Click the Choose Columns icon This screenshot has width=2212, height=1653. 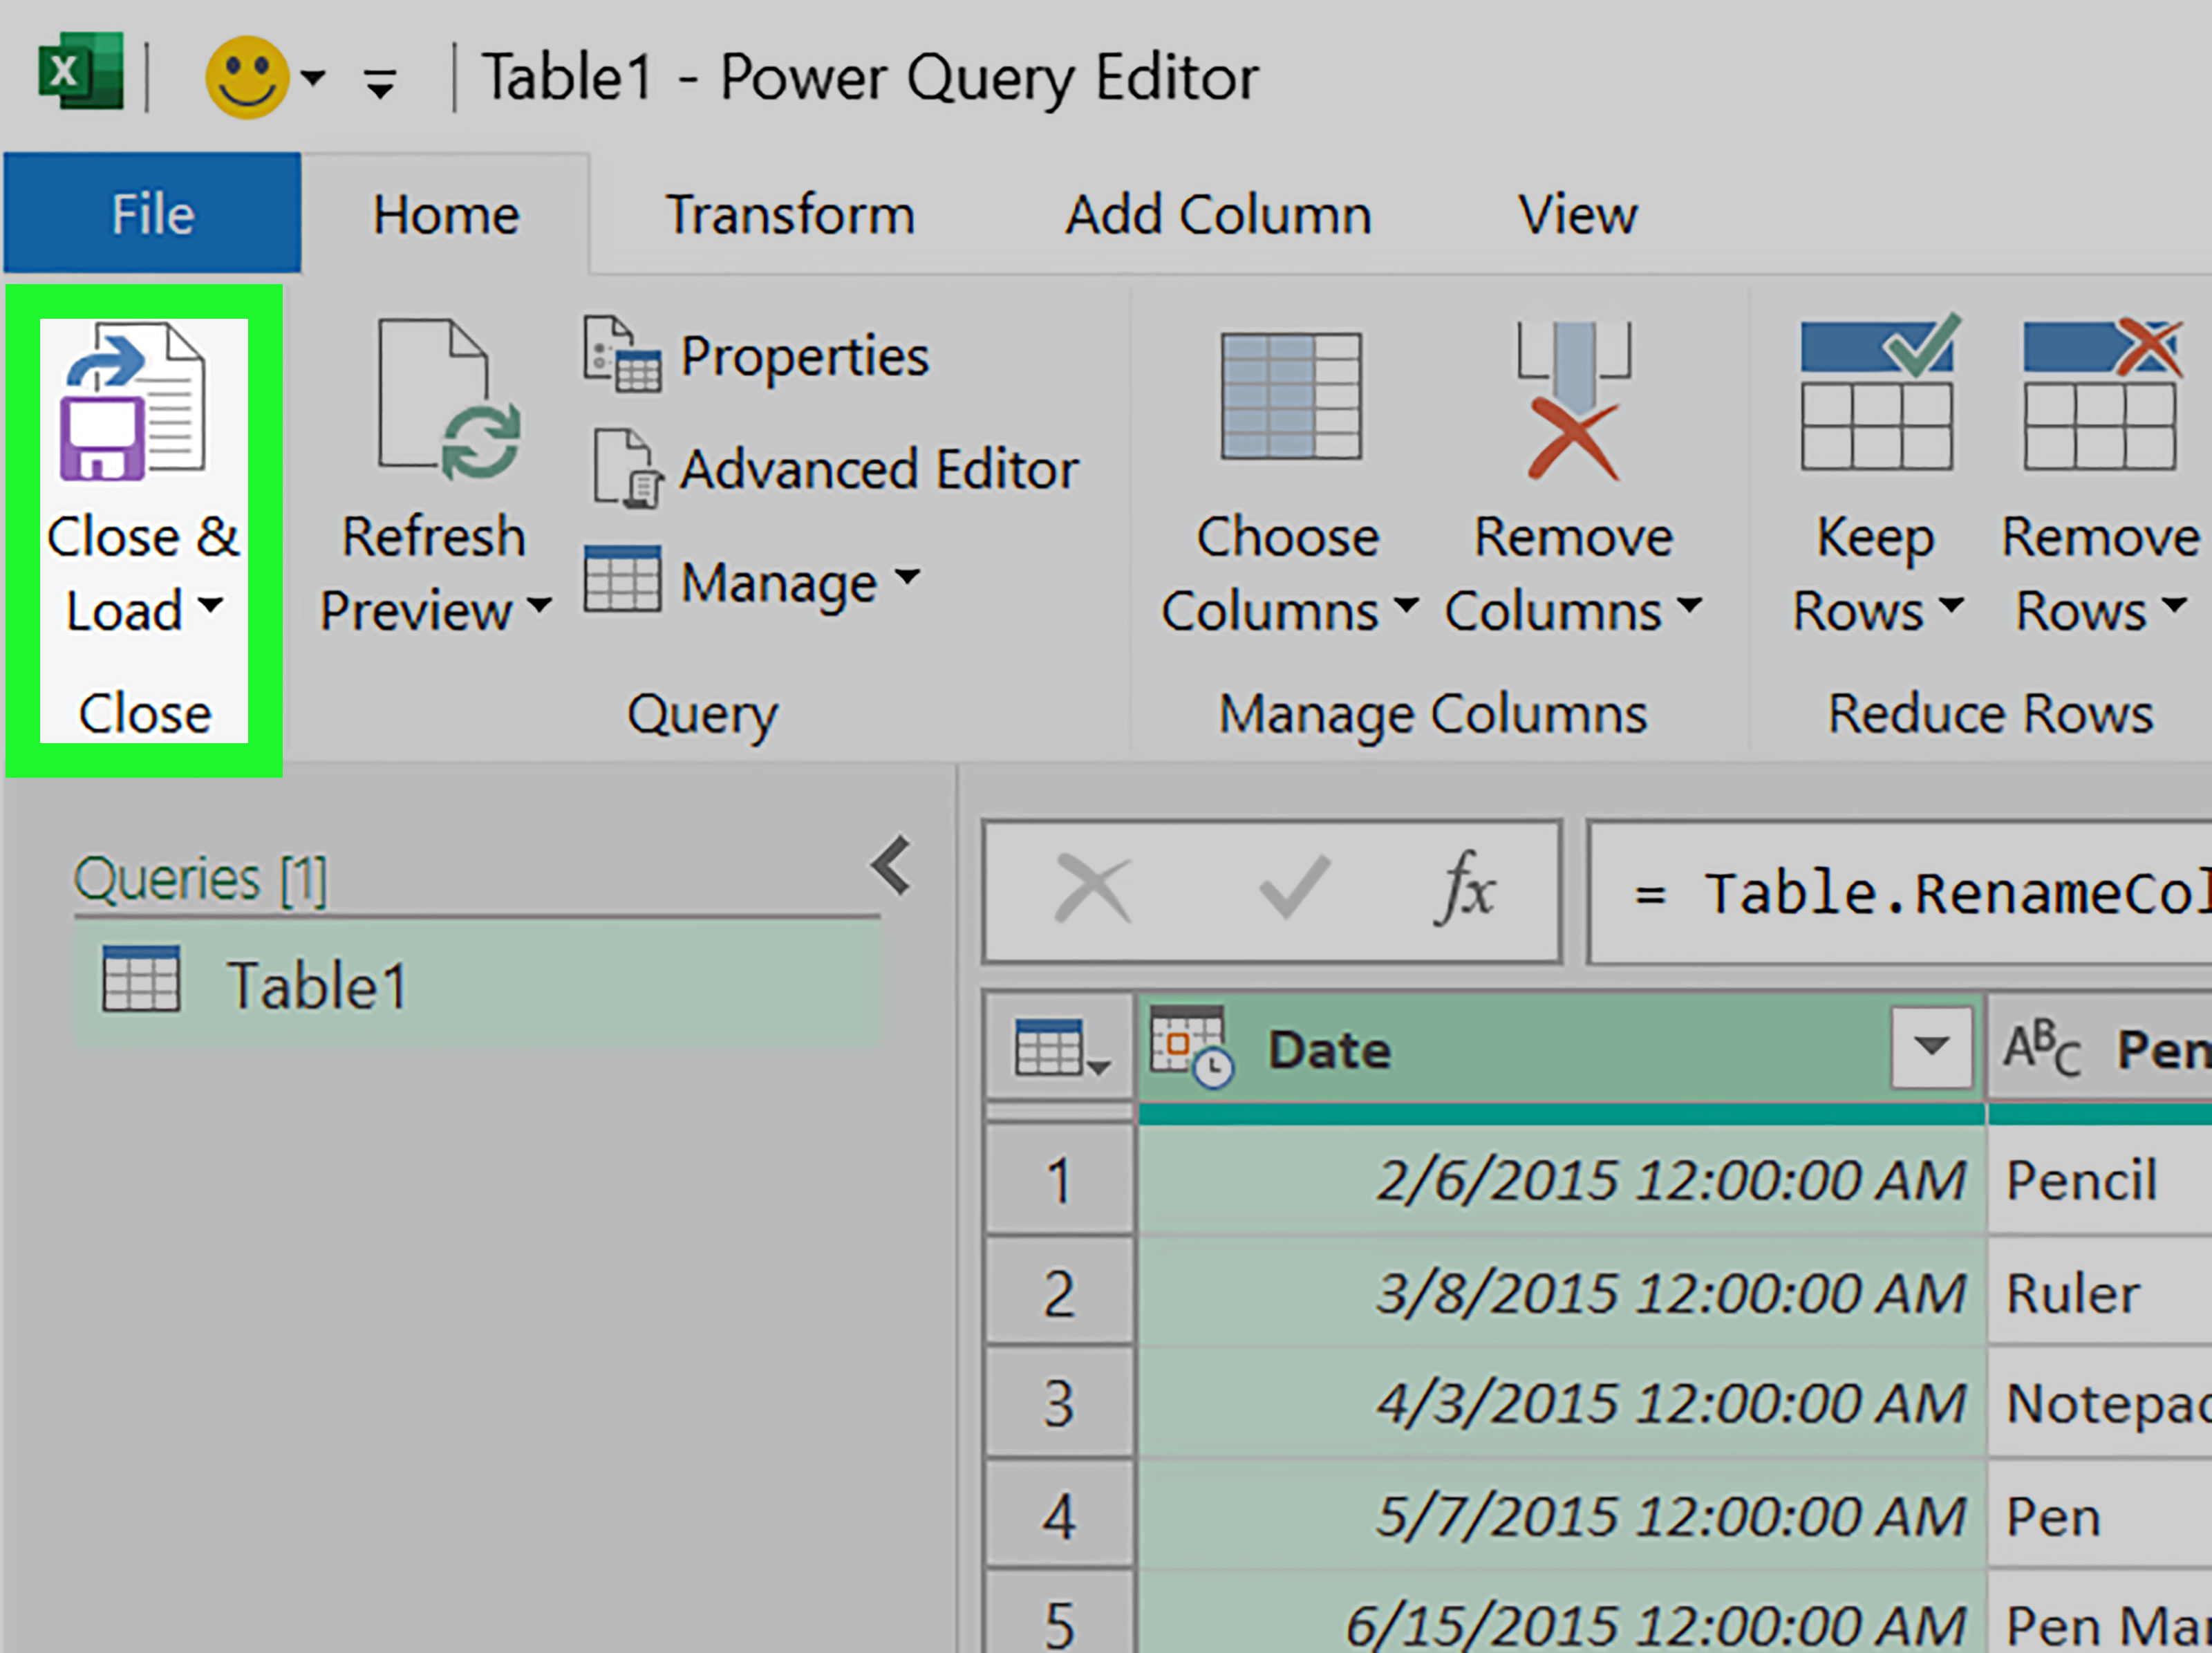[1290, 397]
